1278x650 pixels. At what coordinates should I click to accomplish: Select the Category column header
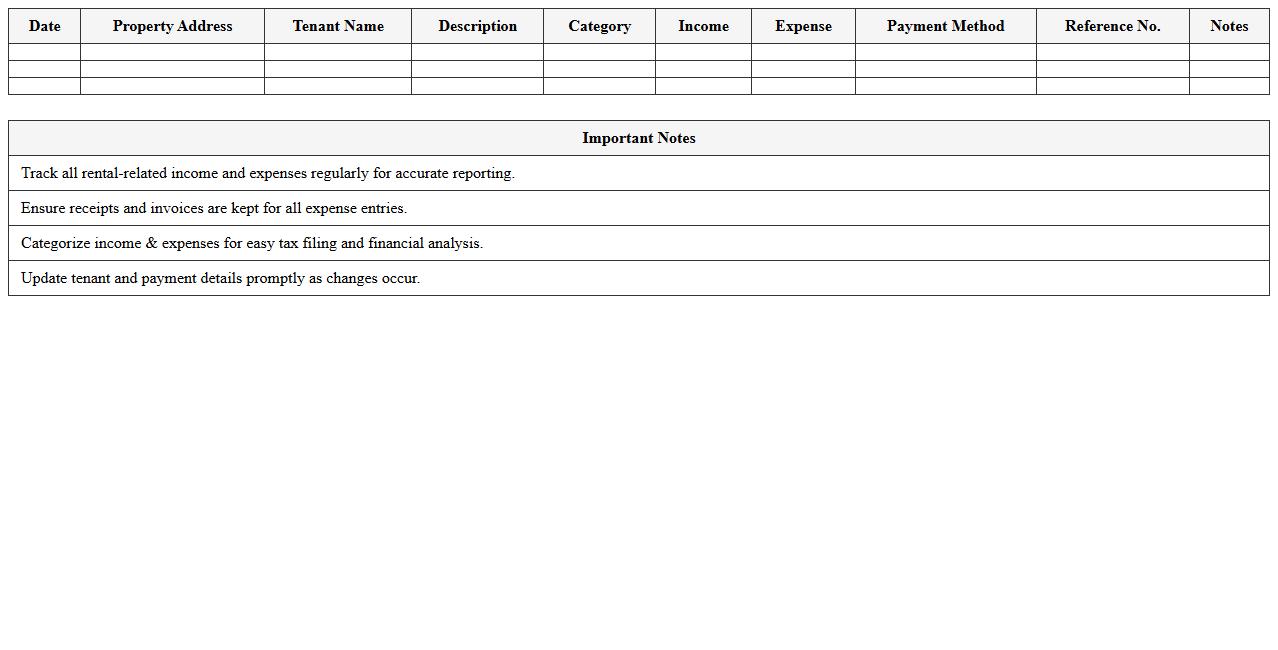coord(599,26)
